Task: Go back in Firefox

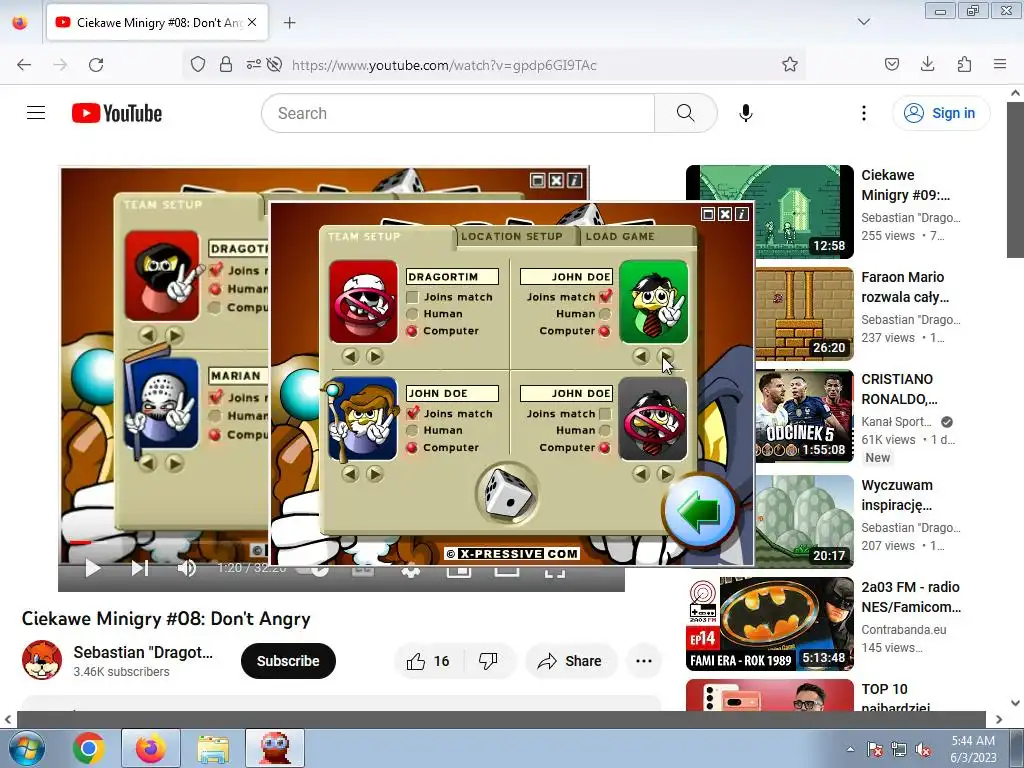Action: pos(24,65)
